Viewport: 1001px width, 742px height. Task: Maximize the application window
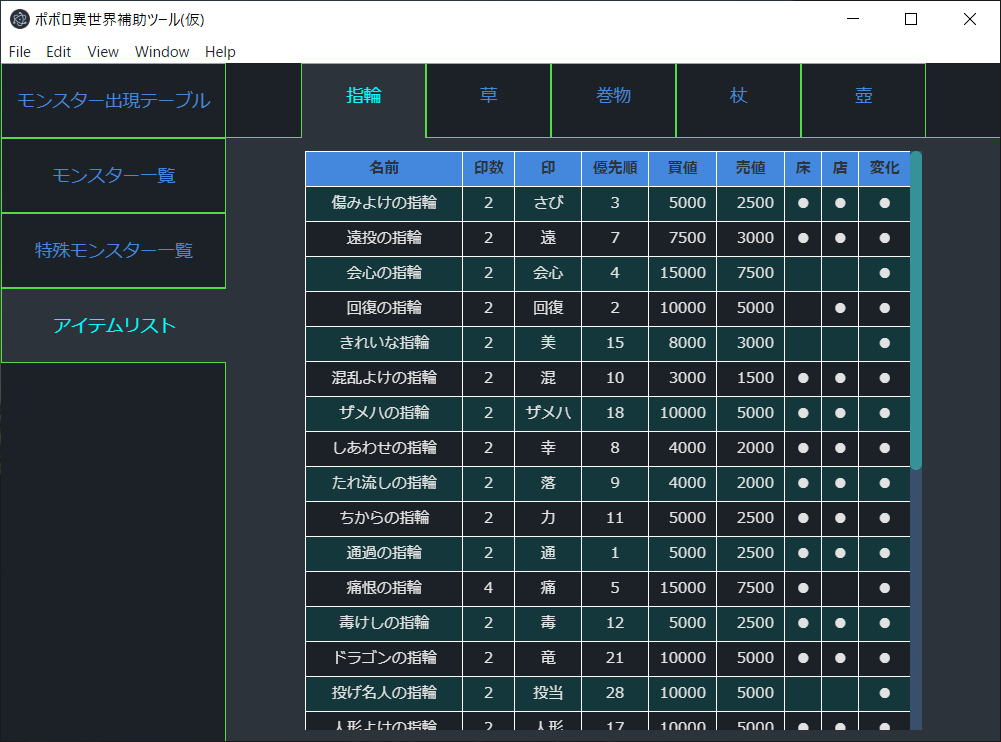[x=911, y=19]
